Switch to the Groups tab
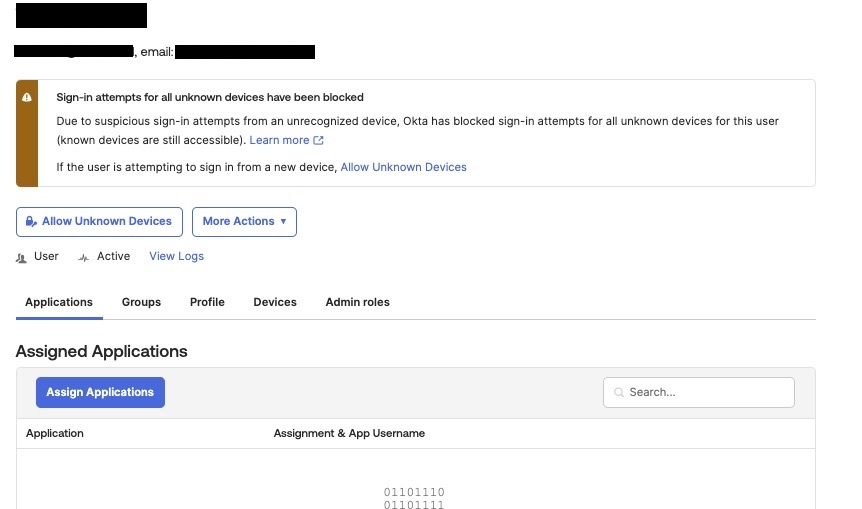 tap(141, 302)
